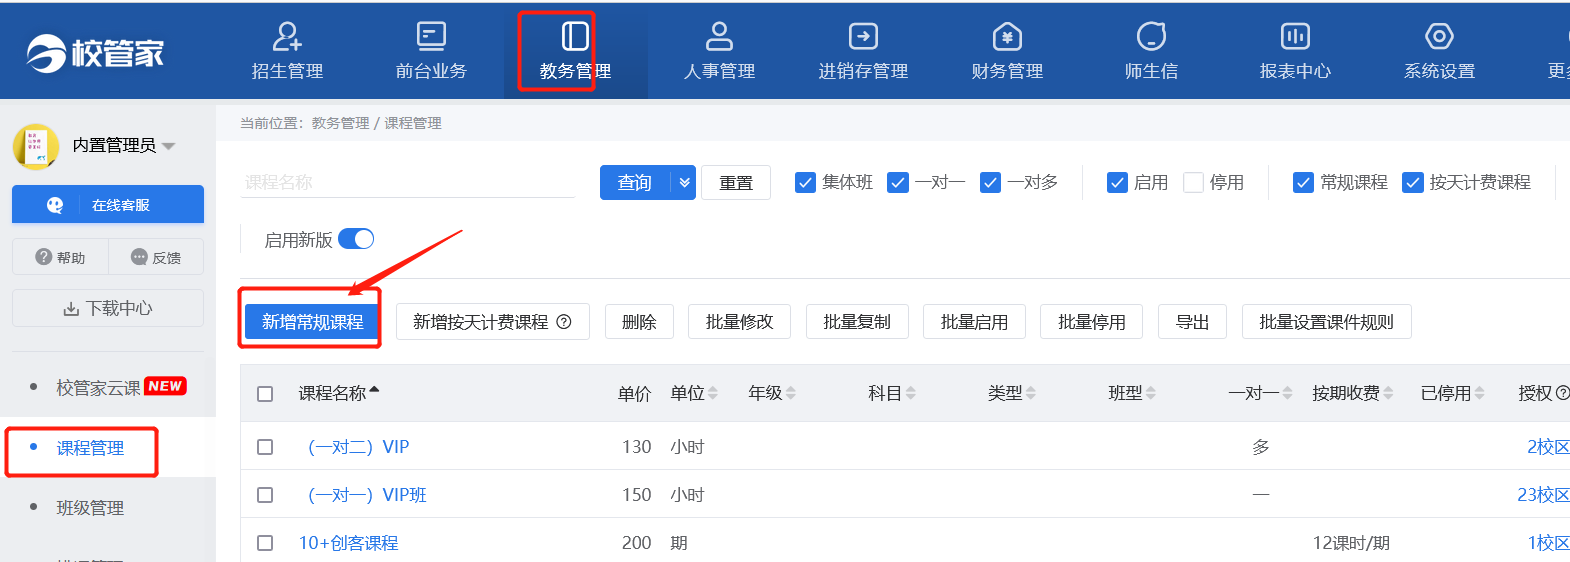The width and height of the screenshot is (1570, 562).
Task: Click 新增常规课程 button
Action: (x=312, y=322)
